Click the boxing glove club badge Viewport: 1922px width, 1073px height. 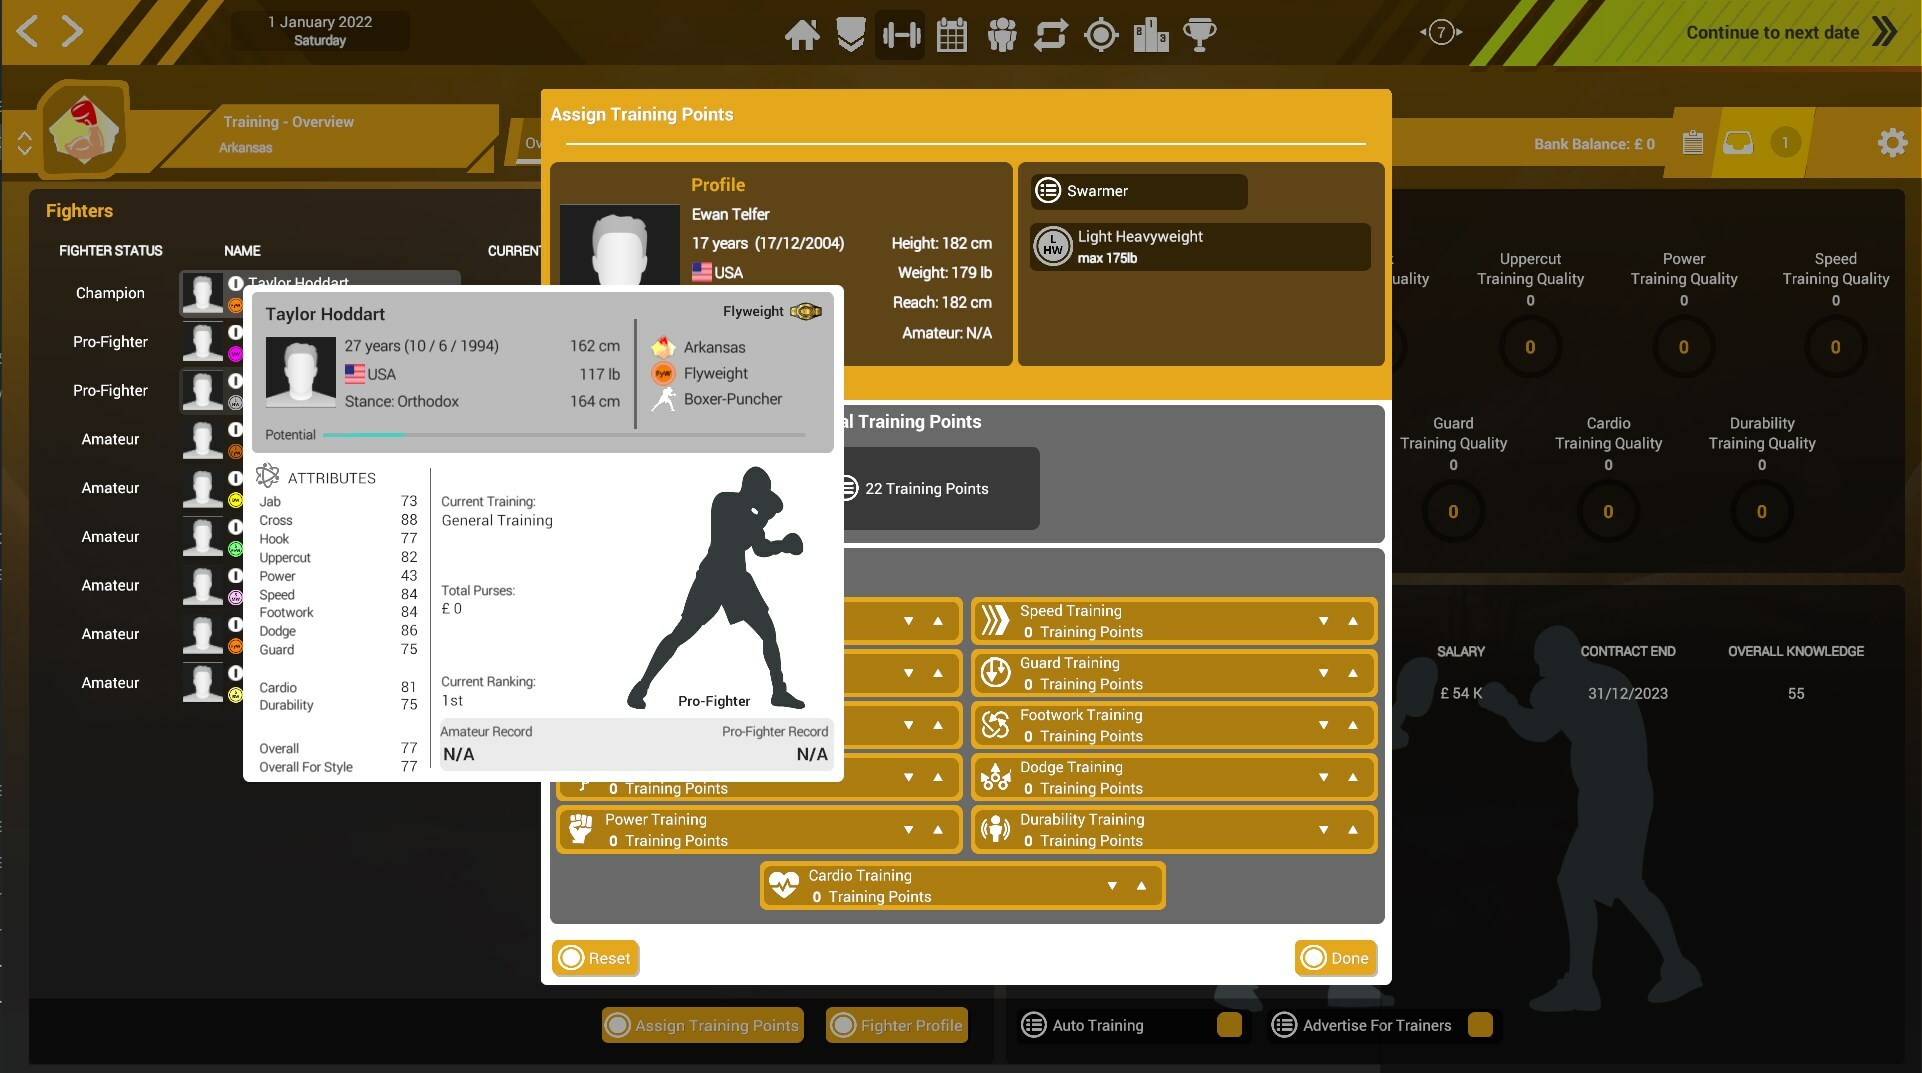84,130
